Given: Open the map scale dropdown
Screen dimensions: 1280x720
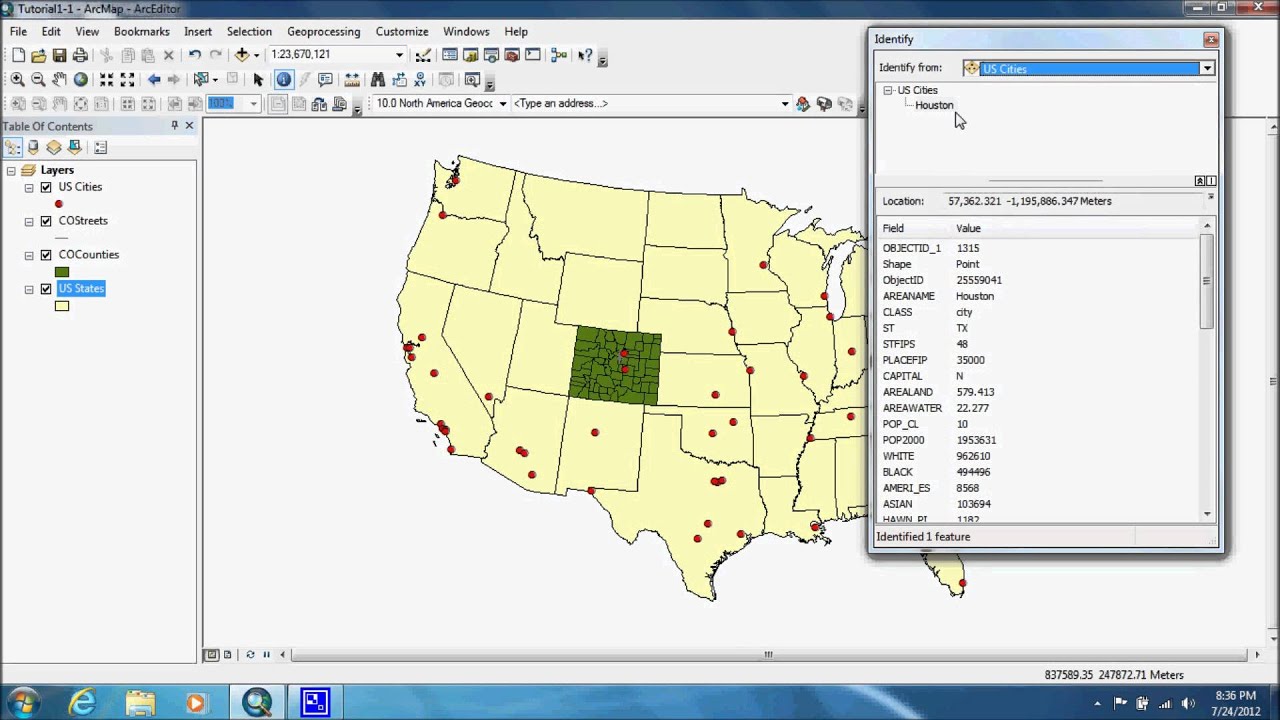Looking at the screenshot, I should [399, 55].
